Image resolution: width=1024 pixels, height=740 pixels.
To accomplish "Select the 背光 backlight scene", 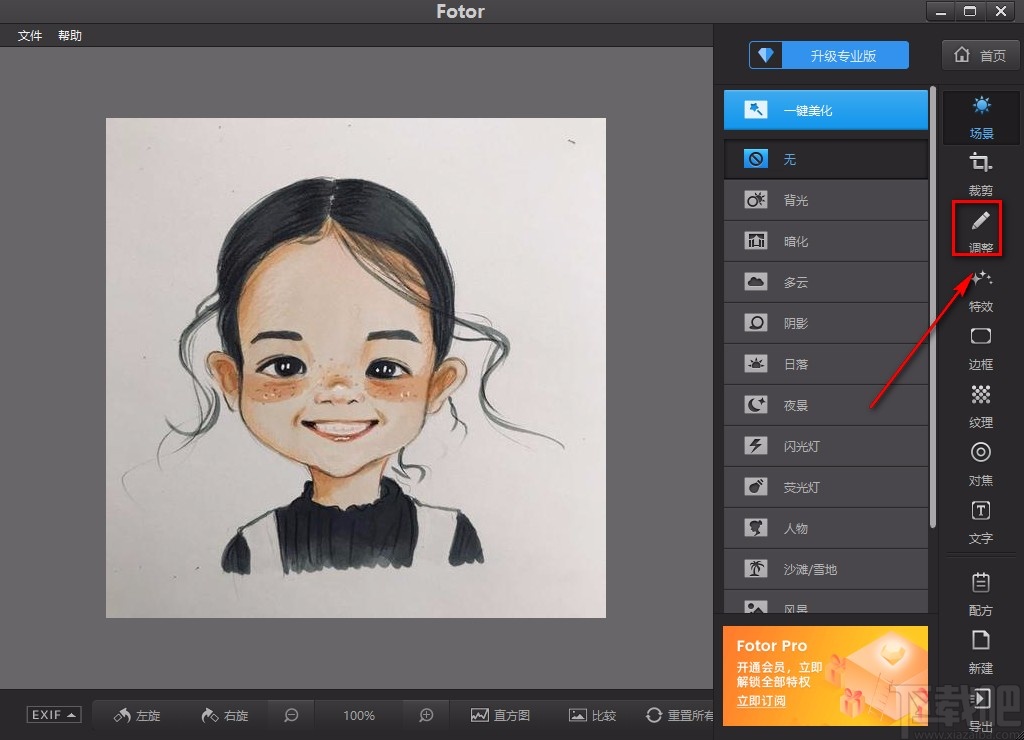I will pyautogui.click(x=825, y=200).
